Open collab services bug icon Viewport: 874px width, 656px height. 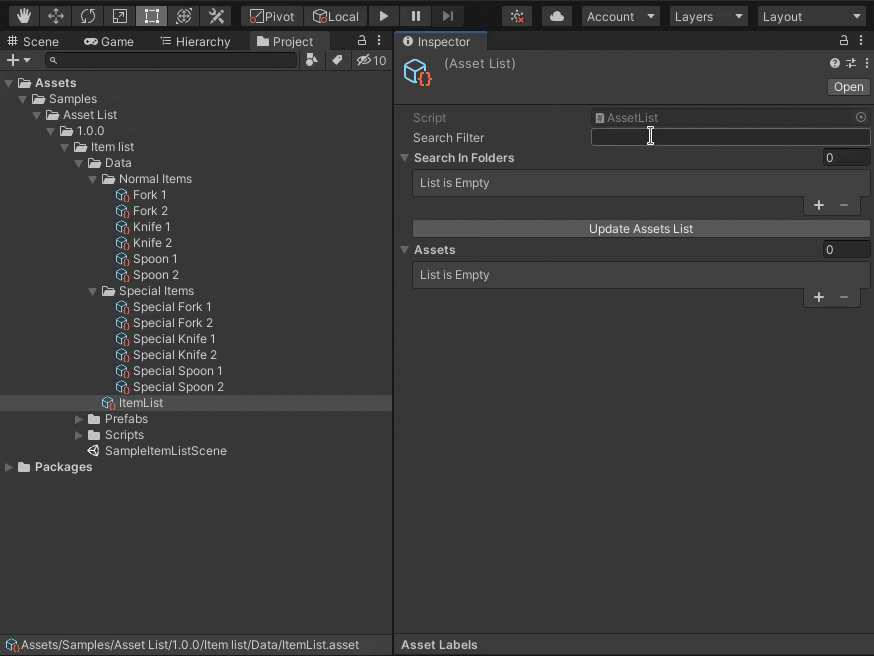pos(517,16)
